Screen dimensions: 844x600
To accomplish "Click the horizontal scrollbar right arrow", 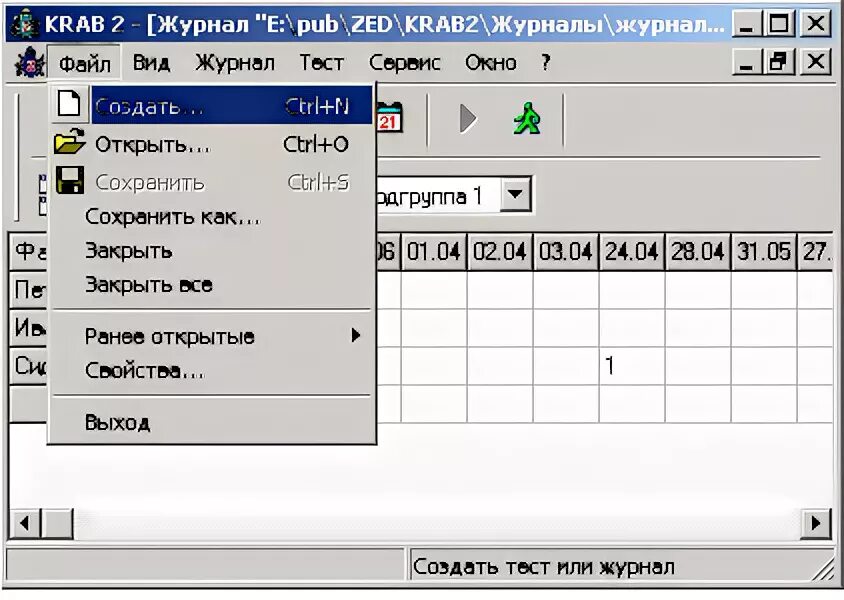I will pyautogui.click(x=817, y=523).
